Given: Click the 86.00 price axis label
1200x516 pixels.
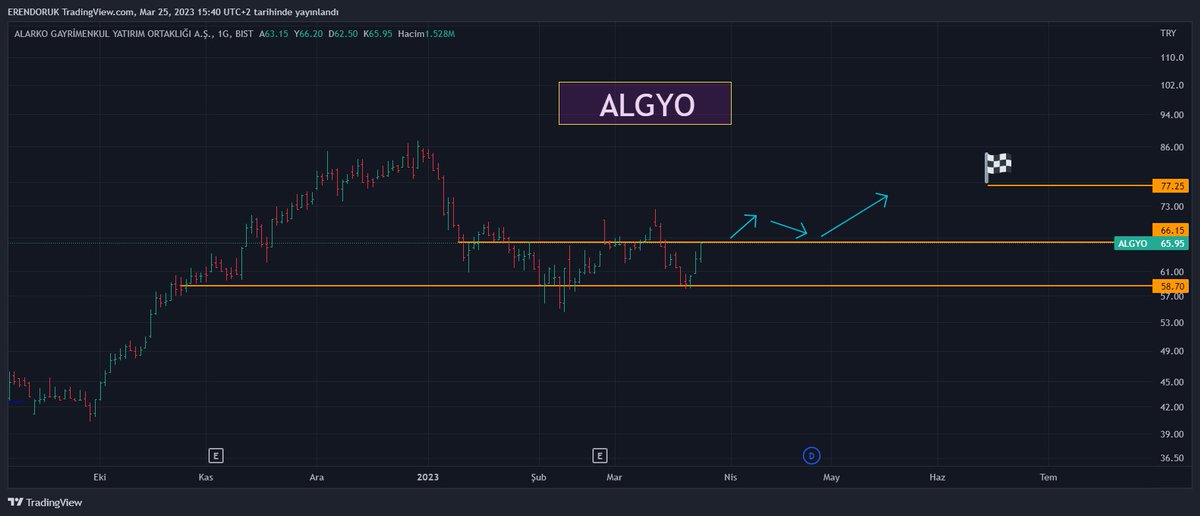Looking at the screenshot, I should [1172, 148].
